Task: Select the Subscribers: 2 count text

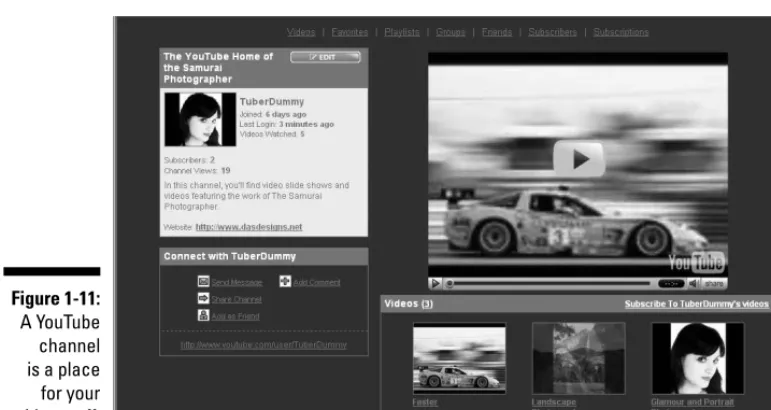Action: click(189, 160)
